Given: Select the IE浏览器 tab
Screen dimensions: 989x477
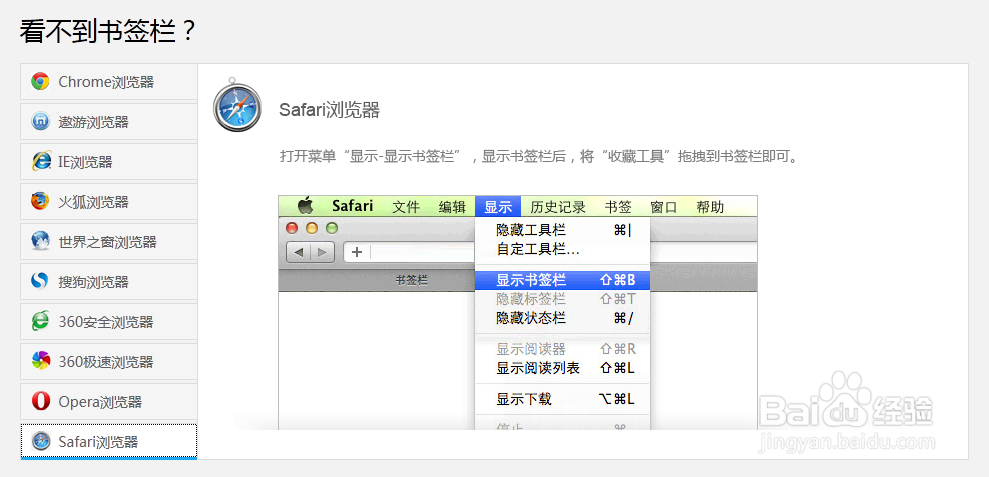Looking at the screenshot, I should tap(109, 162).
